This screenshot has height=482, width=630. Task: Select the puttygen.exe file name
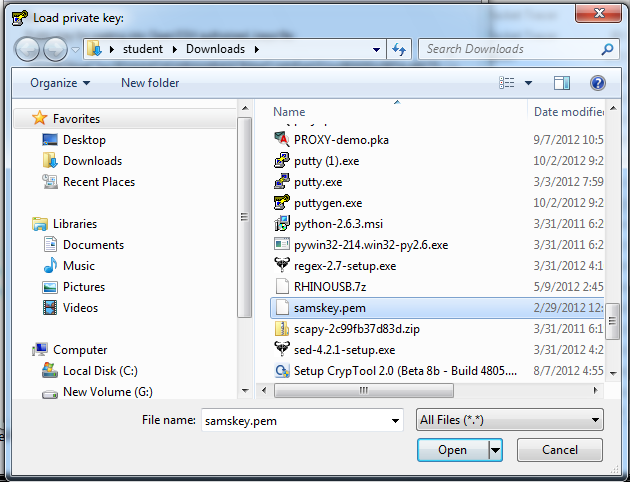point(328,203)
